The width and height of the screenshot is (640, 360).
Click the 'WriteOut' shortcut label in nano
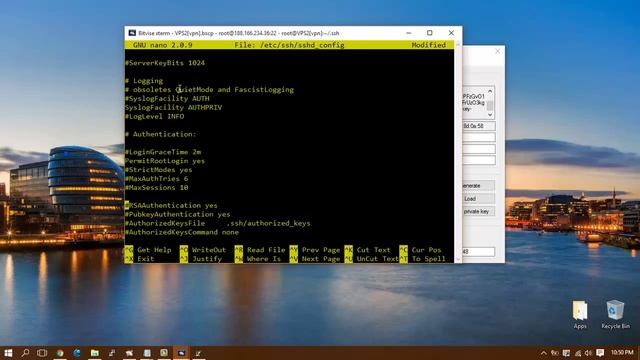[x=209, y=250]
